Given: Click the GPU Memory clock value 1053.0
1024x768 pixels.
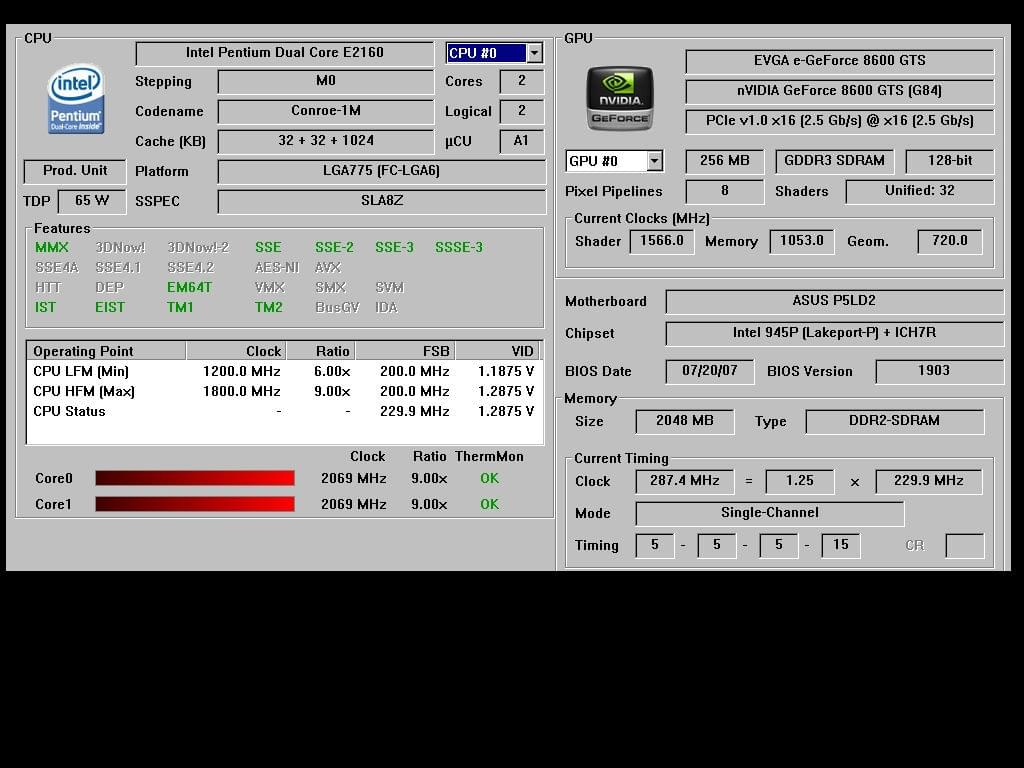Looking at the screenshot, I should [801, 241].
